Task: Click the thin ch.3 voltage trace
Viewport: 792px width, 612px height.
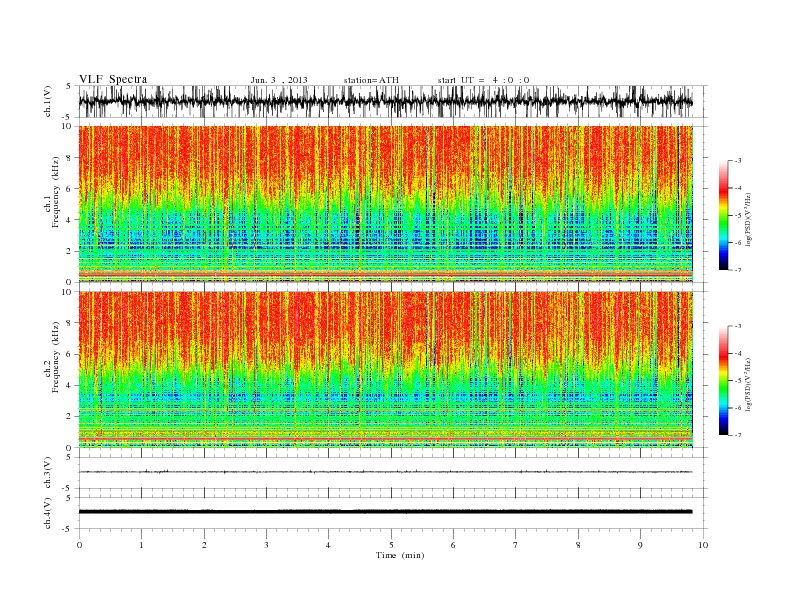Action: [385, 472]
